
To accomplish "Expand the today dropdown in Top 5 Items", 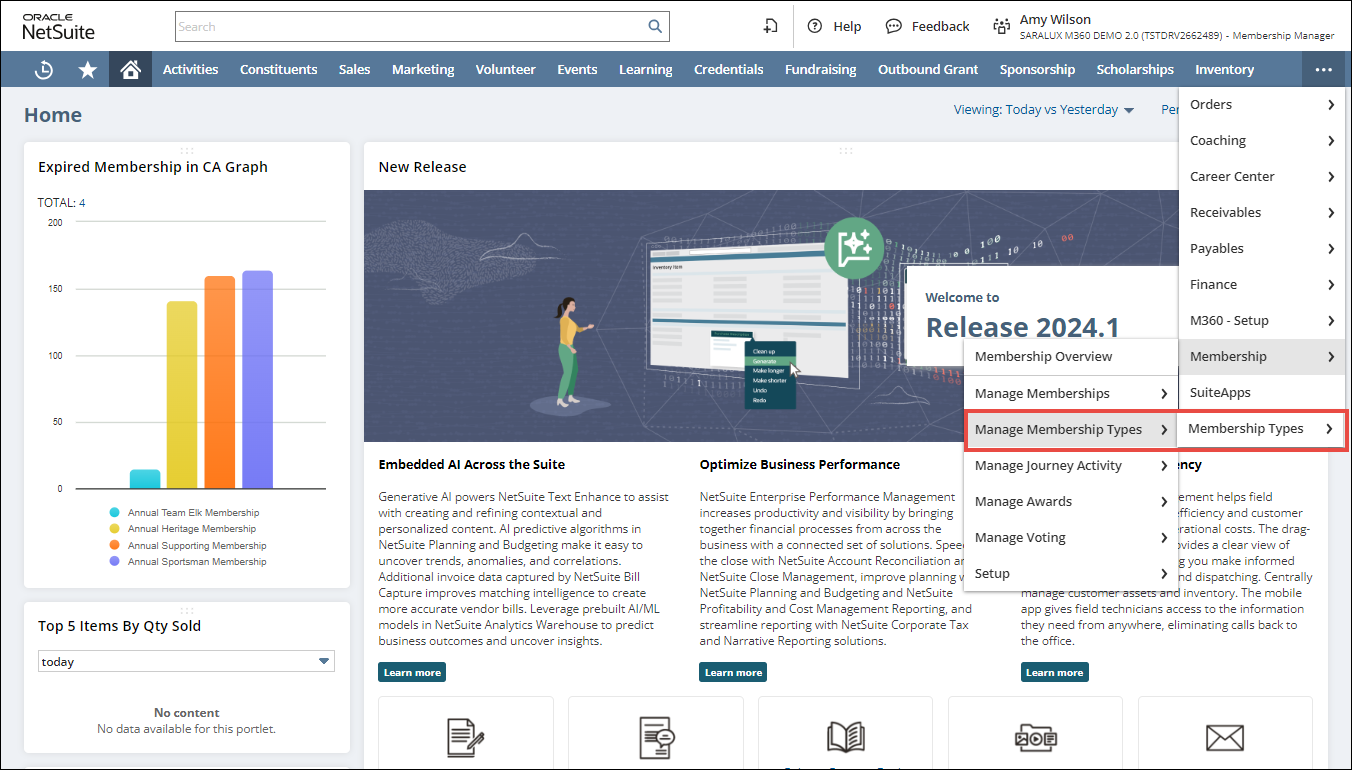I will (323, 662).
